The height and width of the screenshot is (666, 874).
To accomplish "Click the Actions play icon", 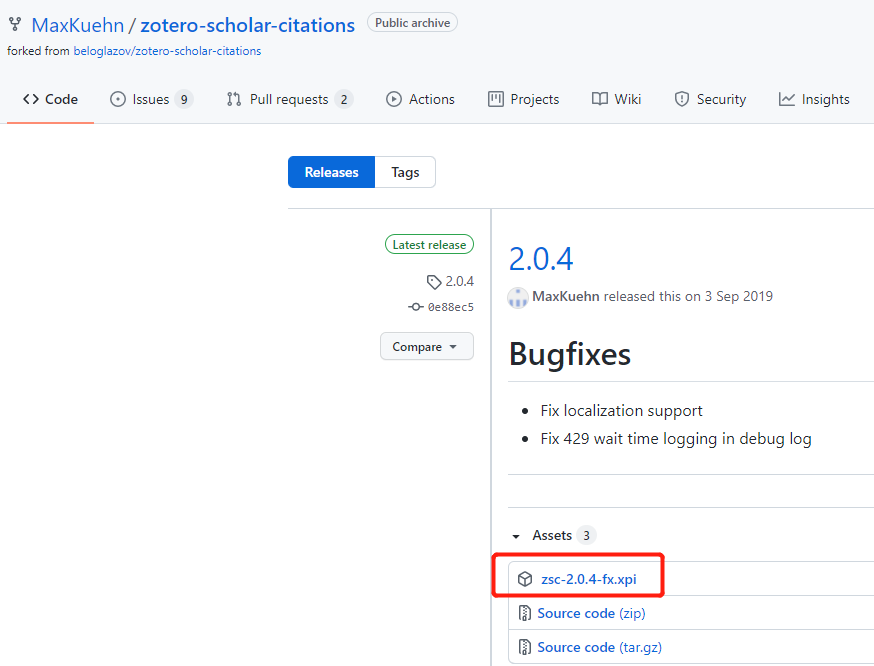I will click(x=394, y=99).
